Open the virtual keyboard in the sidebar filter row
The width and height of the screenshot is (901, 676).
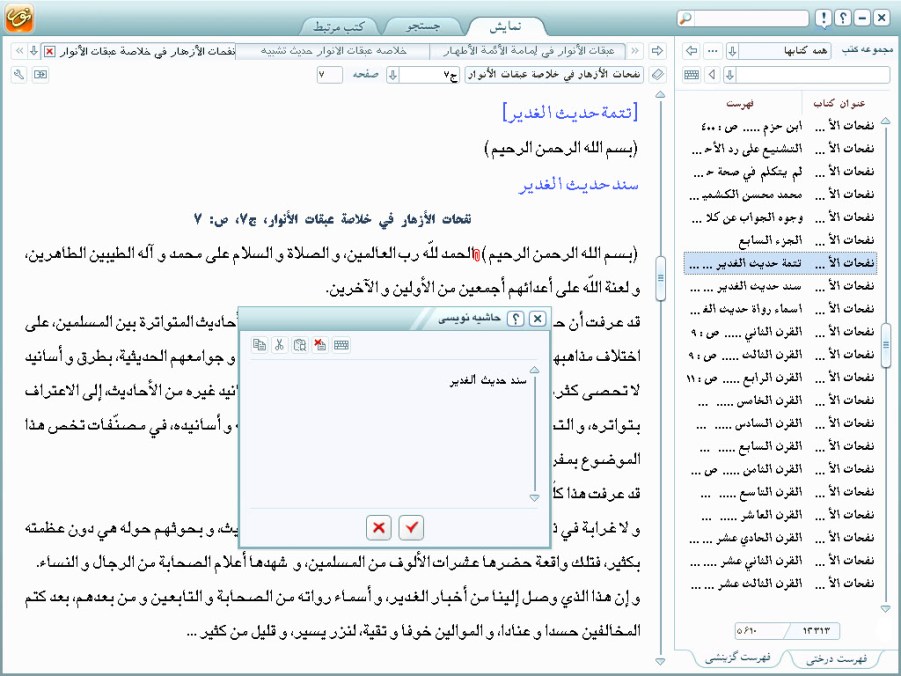[692, 75]
